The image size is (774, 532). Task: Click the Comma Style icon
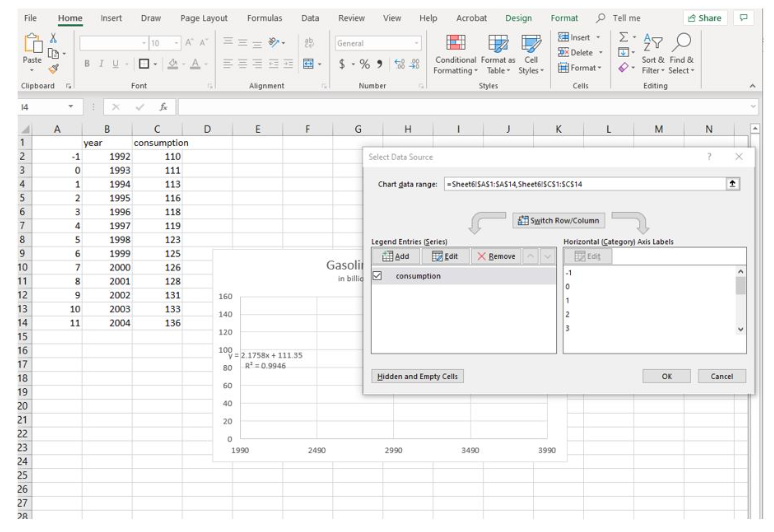coord(379,64)
